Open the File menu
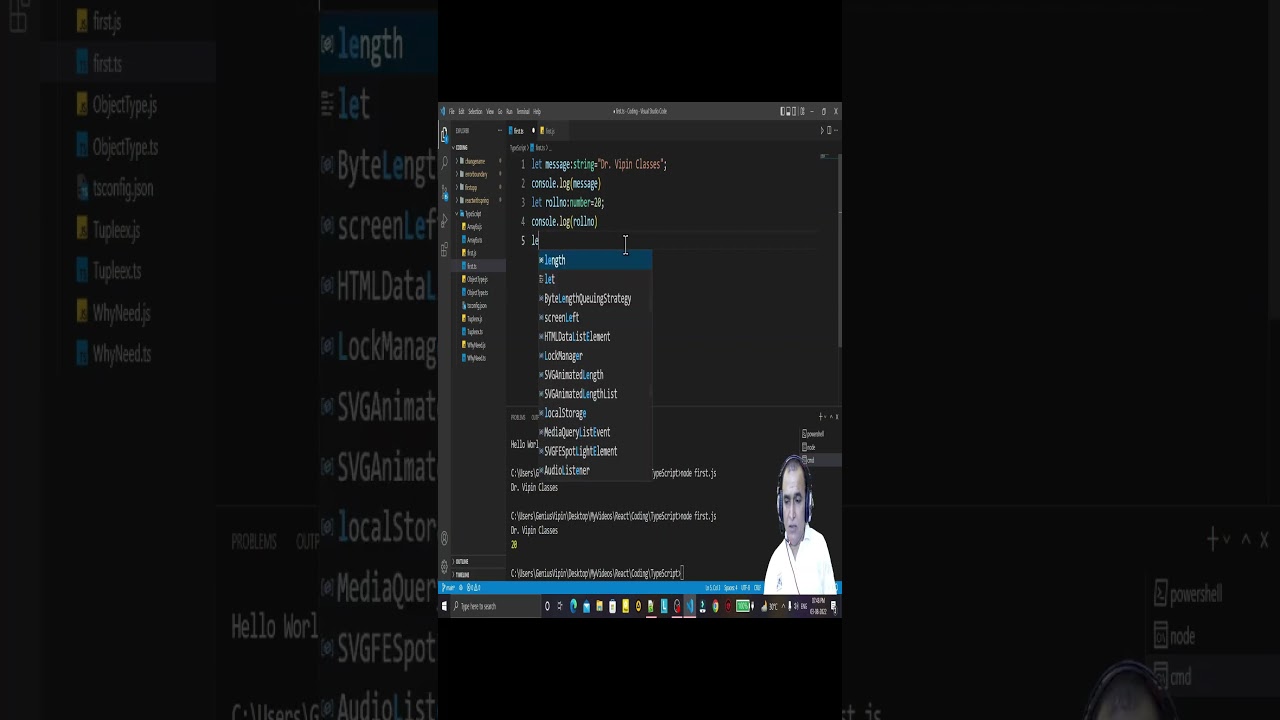 point(452,111)
